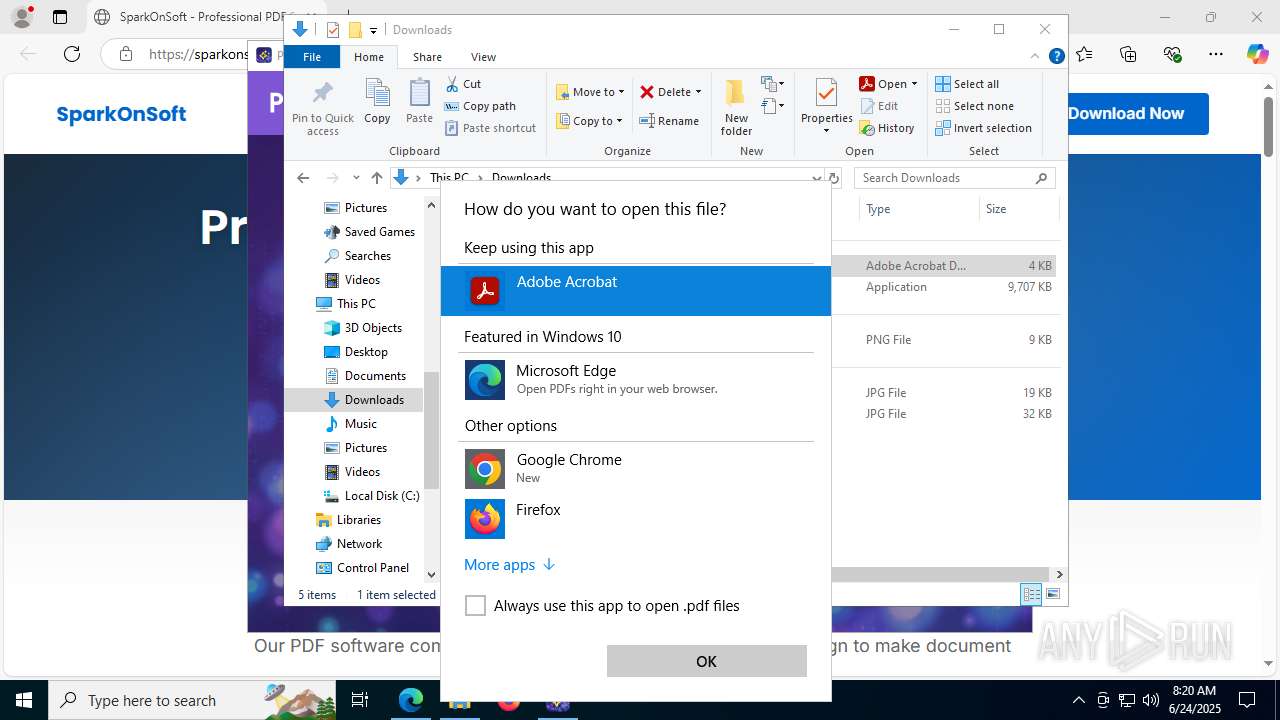Viewport: 1280px width, 720px height.
Task: Select Firefox as the opening app
Action: point(636,519)
